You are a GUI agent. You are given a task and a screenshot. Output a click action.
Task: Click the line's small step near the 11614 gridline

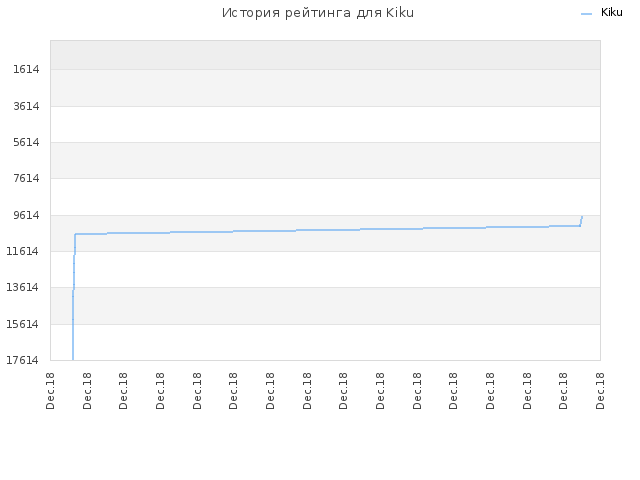(x=74, y=255)
